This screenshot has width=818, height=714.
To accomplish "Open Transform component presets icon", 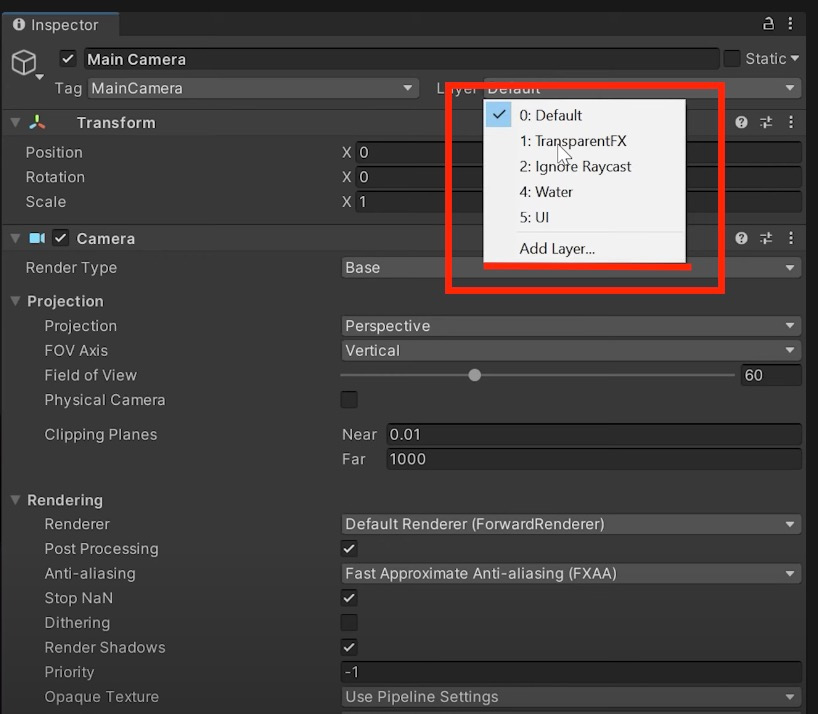I will point(766,123).
